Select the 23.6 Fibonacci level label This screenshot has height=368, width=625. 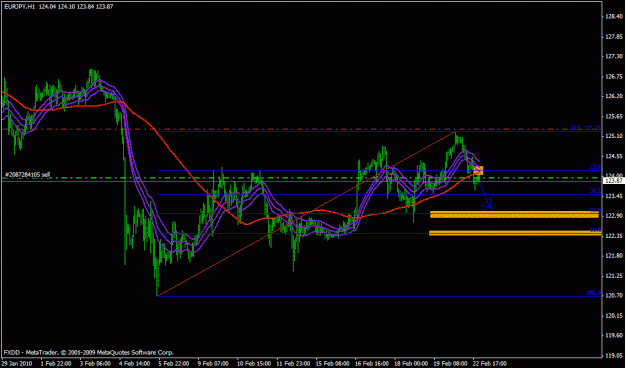coord(595,167)
